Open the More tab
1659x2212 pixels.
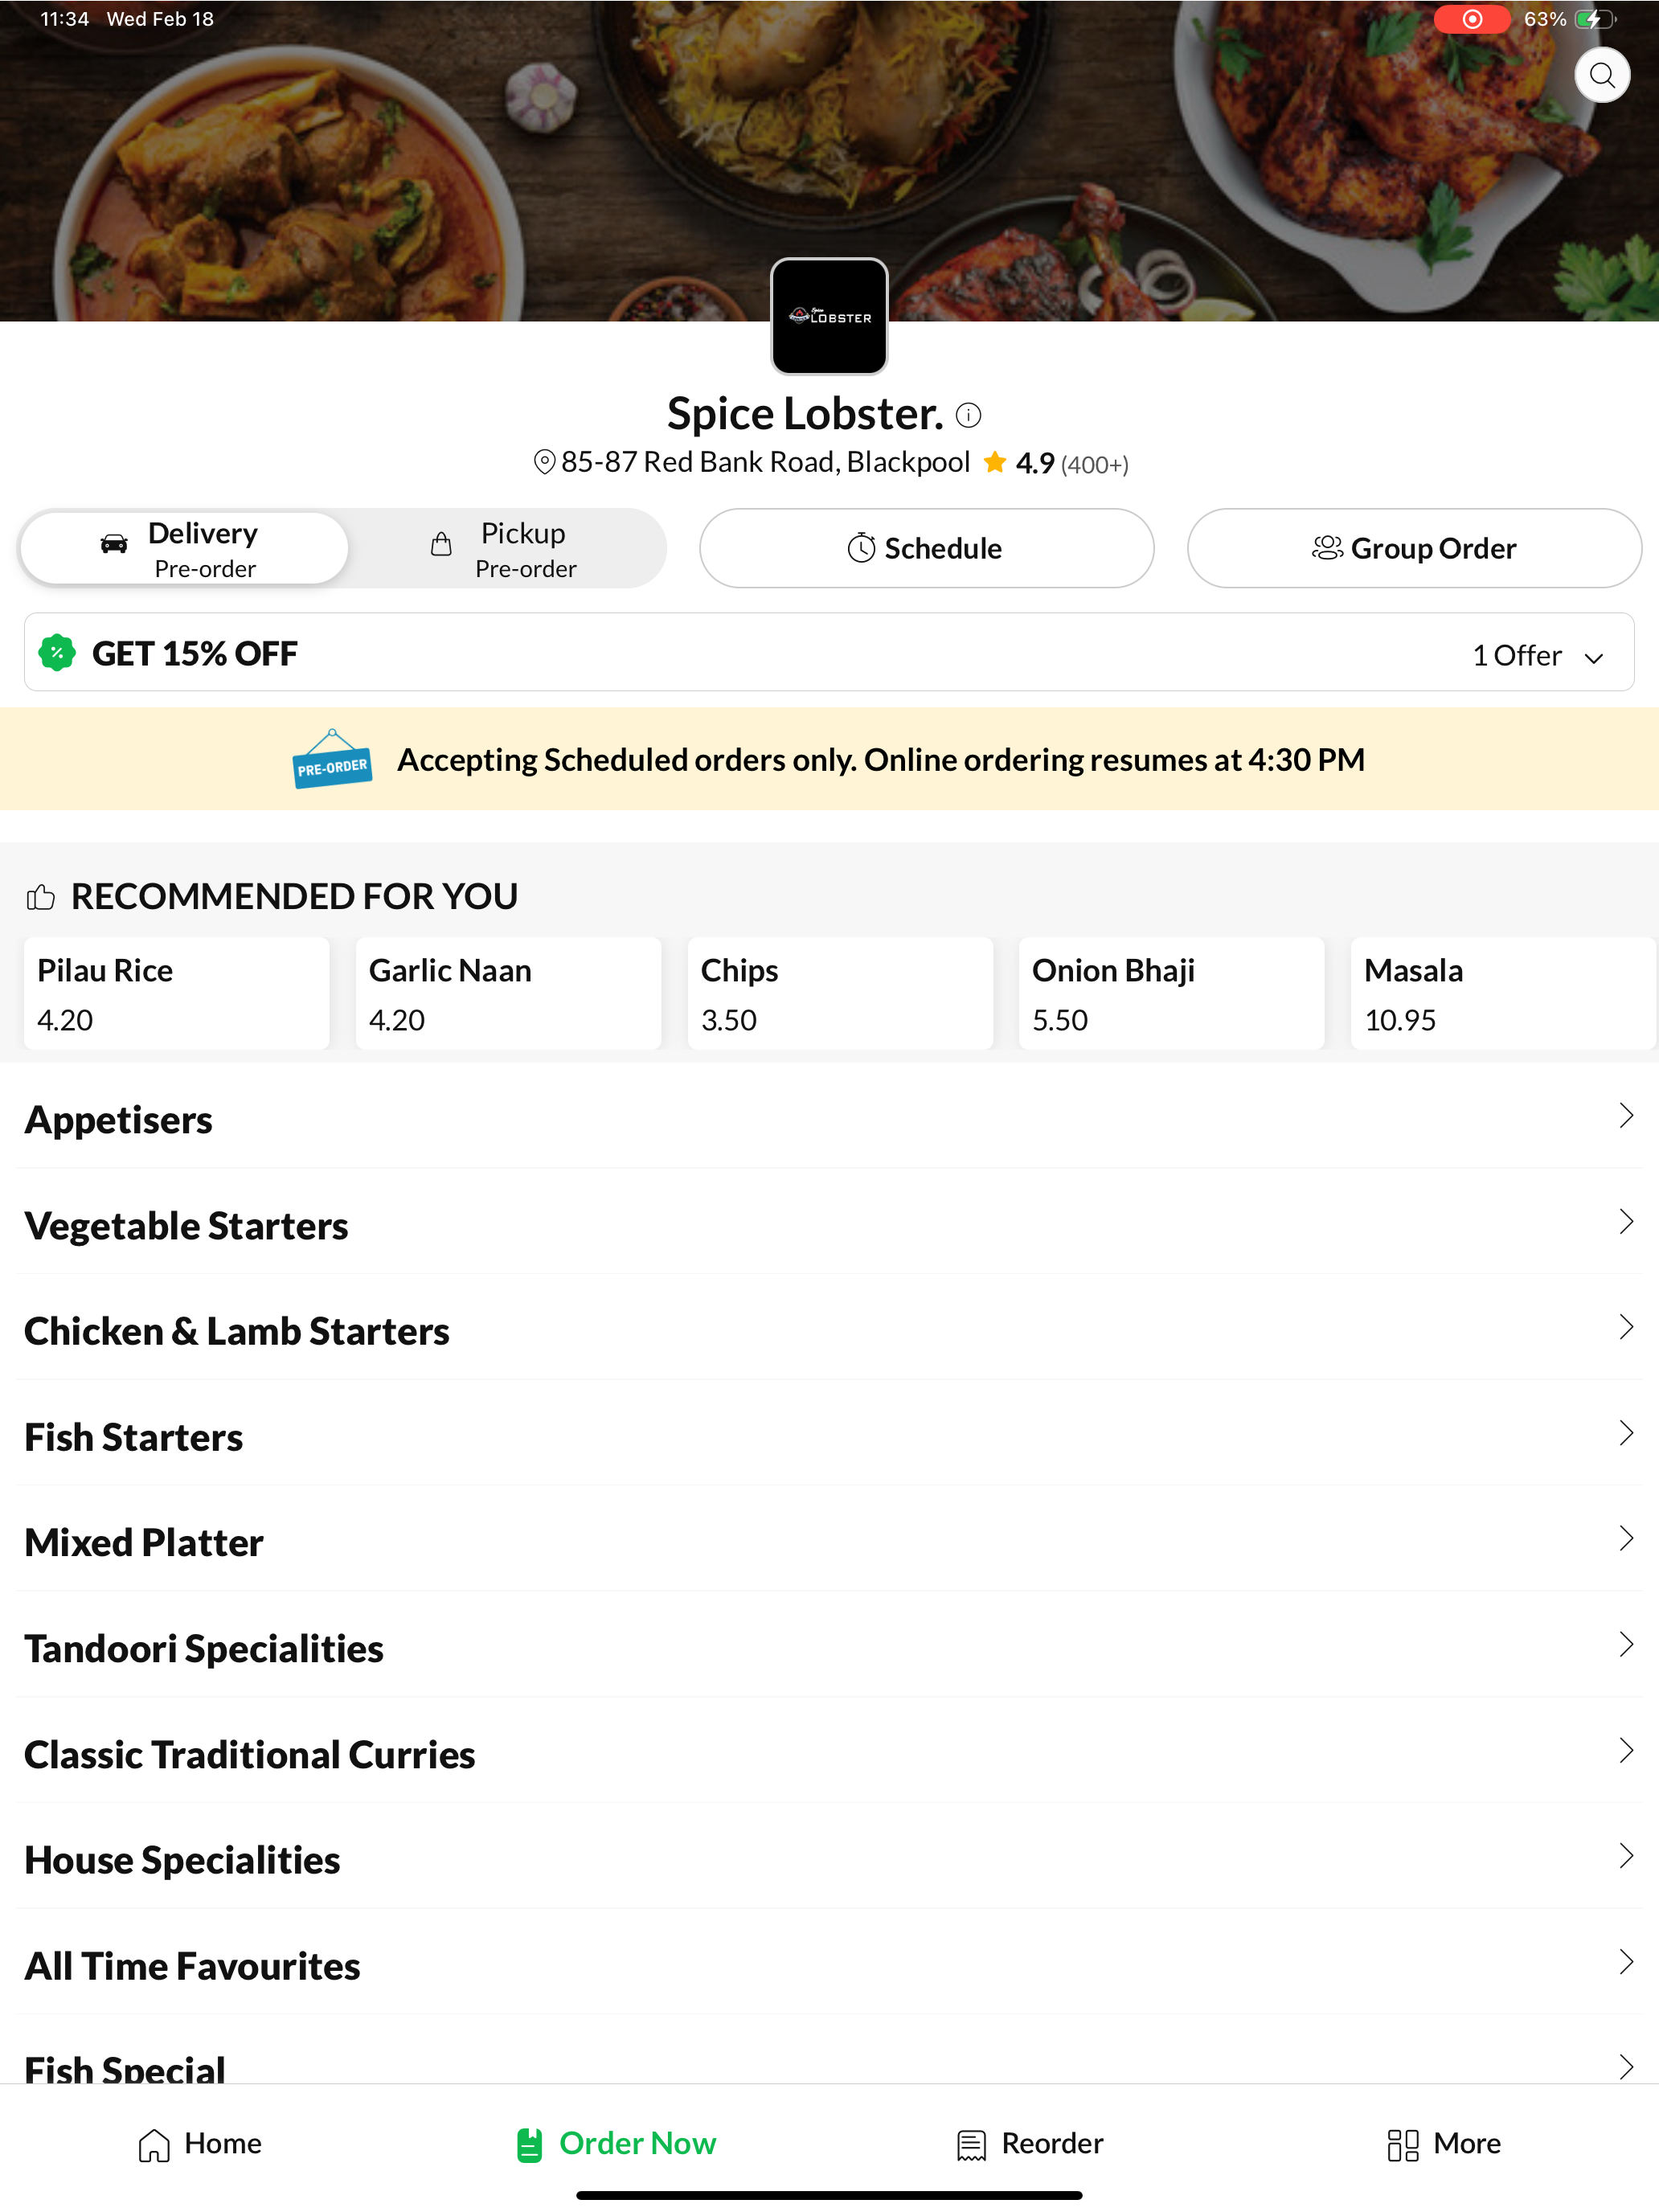[x=1444, y=2143]
